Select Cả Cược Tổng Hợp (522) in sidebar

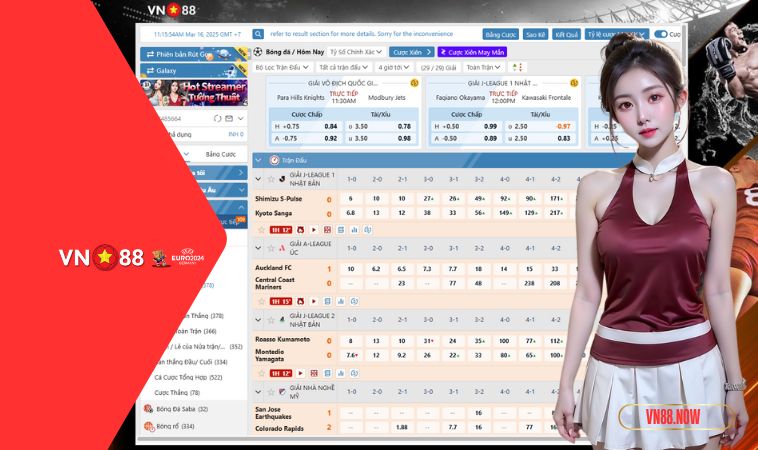pos(188,377)
